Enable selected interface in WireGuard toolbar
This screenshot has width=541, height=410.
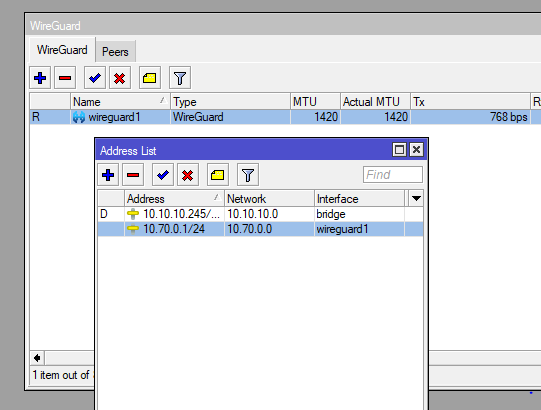(95, 78)
